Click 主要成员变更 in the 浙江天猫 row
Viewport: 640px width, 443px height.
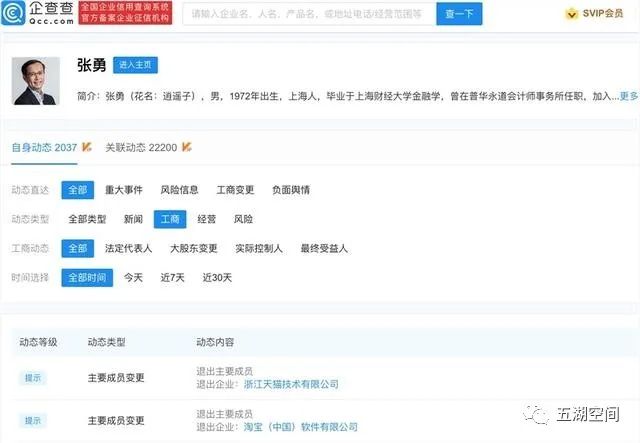coord(116,378)
